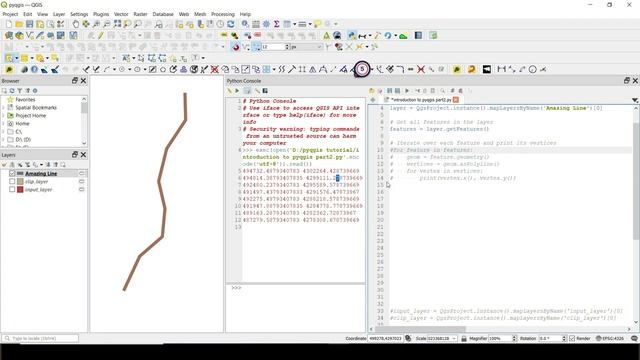Expand the Project Home tree node
640x360 pixels.
(x=4, y=116)
